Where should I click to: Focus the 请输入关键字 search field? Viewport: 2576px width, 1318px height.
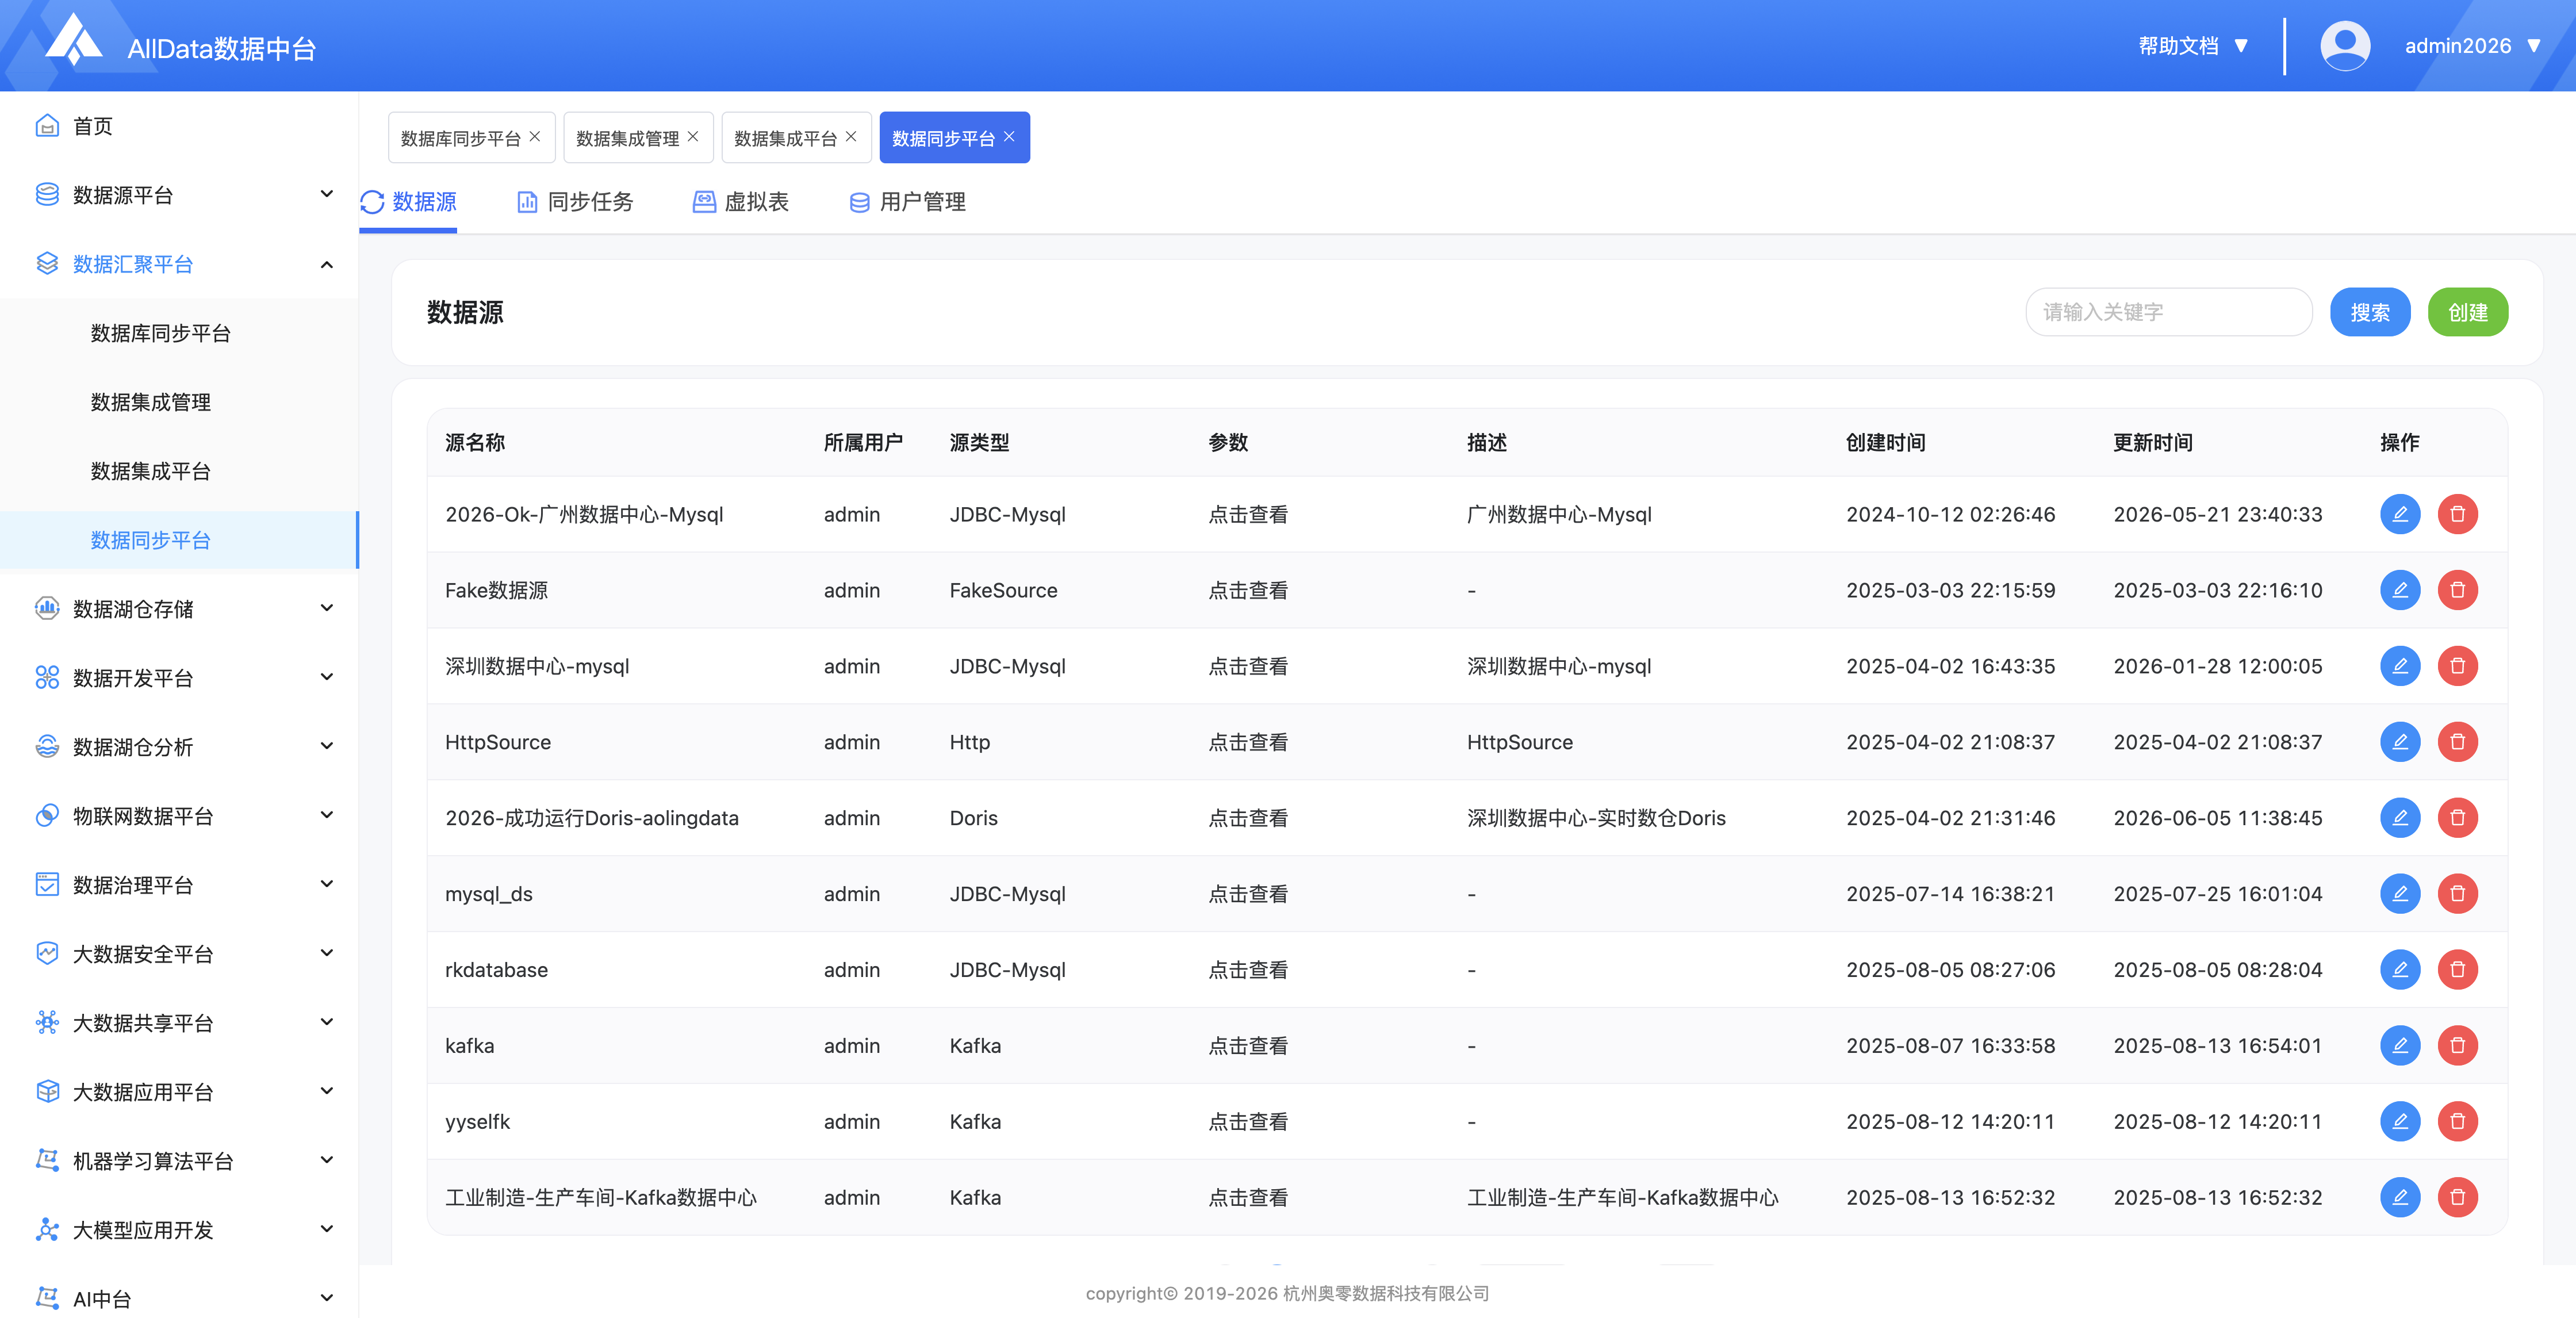pyautogui.click(x=2168, y=312)
